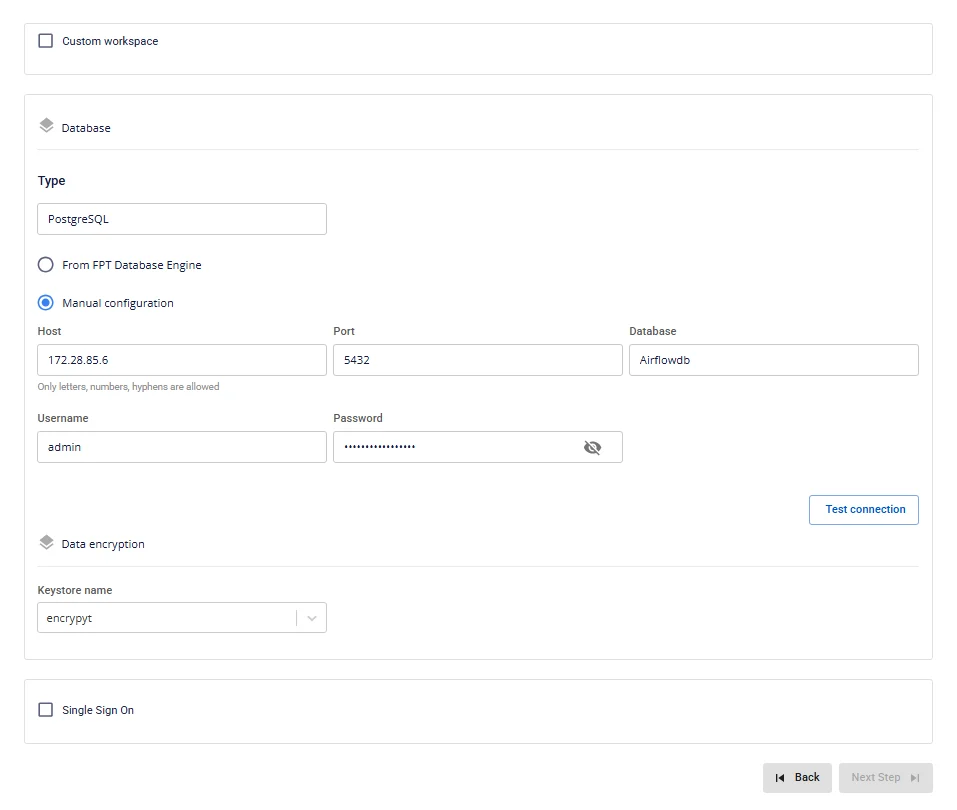Screen dimensions: 957x810
Task: Click the Back button
Action: click(x=797, y=778)
